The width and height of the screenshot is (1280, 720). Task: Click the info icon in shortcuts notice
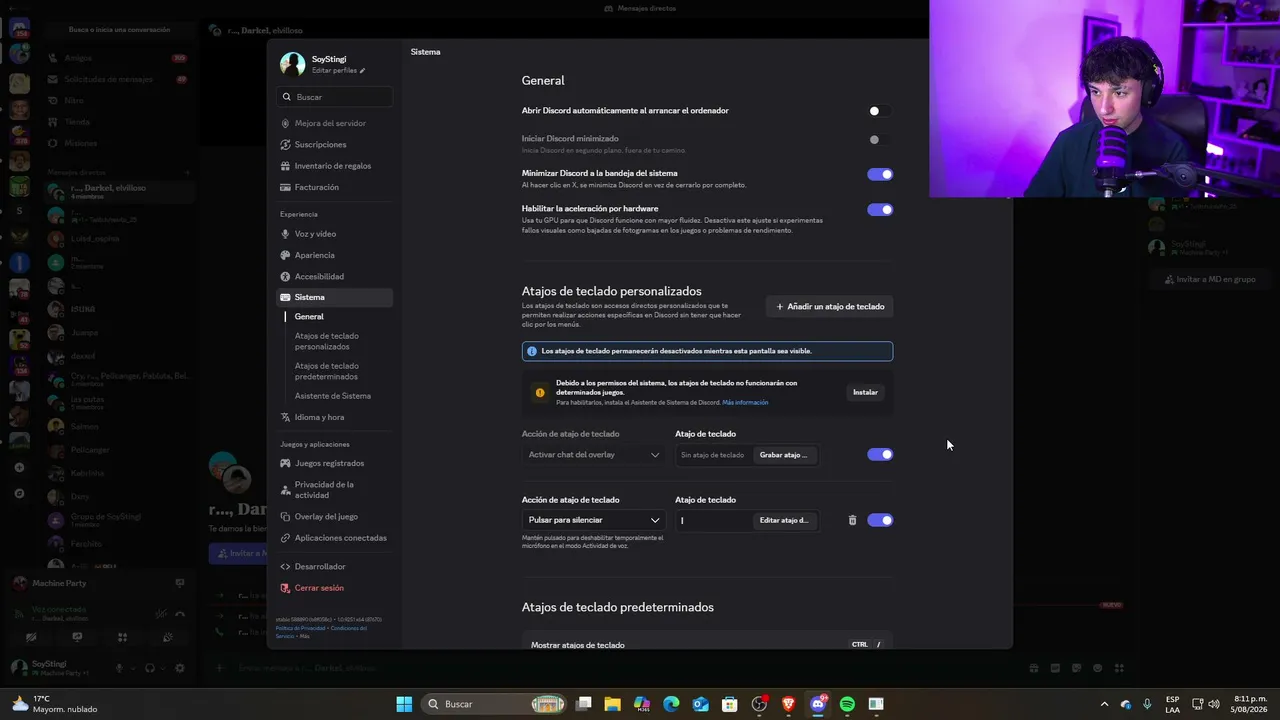pos(532,351)
